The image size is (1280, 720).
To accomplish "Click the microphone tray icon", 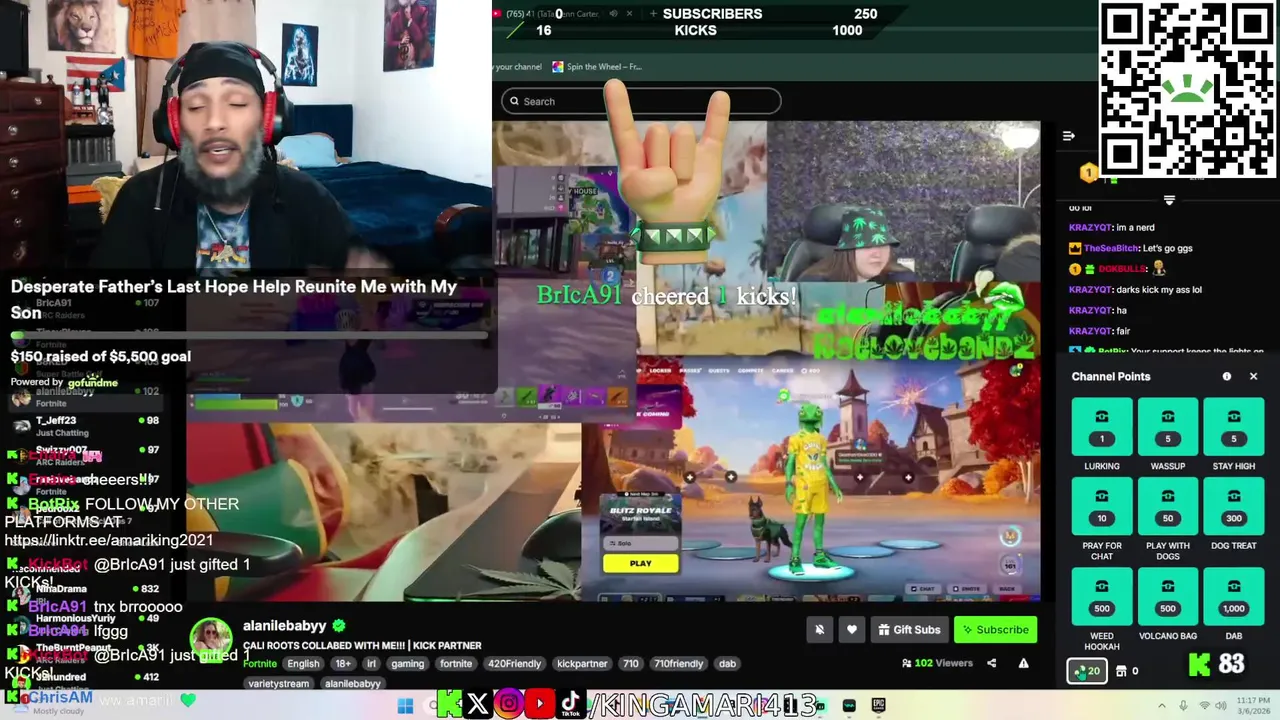I will [1184, 705].
